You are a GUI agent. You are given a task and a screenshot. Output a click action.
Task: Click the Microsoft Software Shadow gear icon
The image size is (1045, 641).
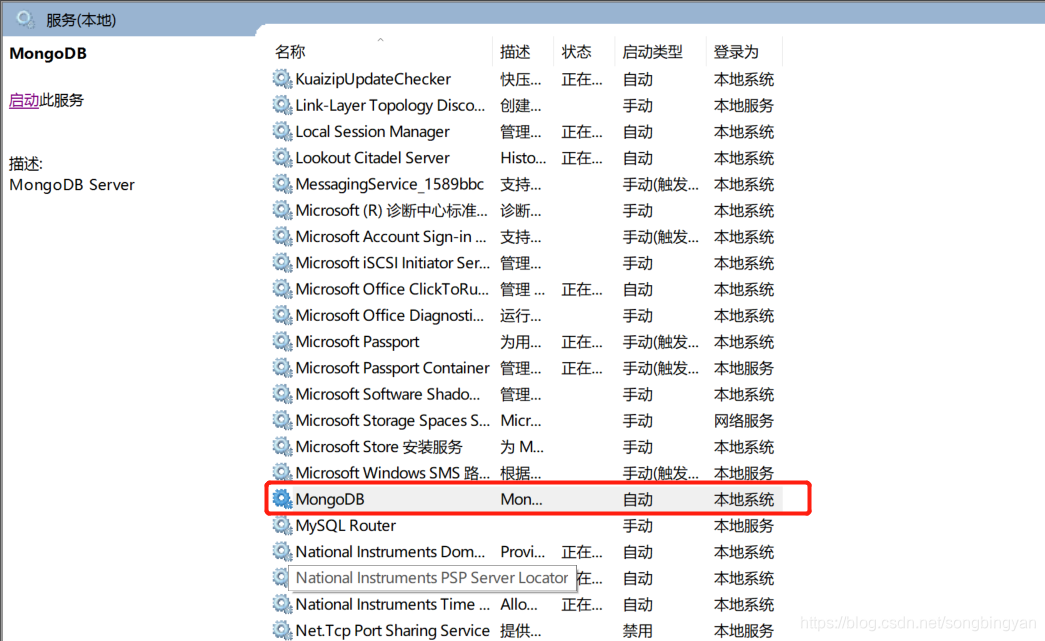point(283,394)
